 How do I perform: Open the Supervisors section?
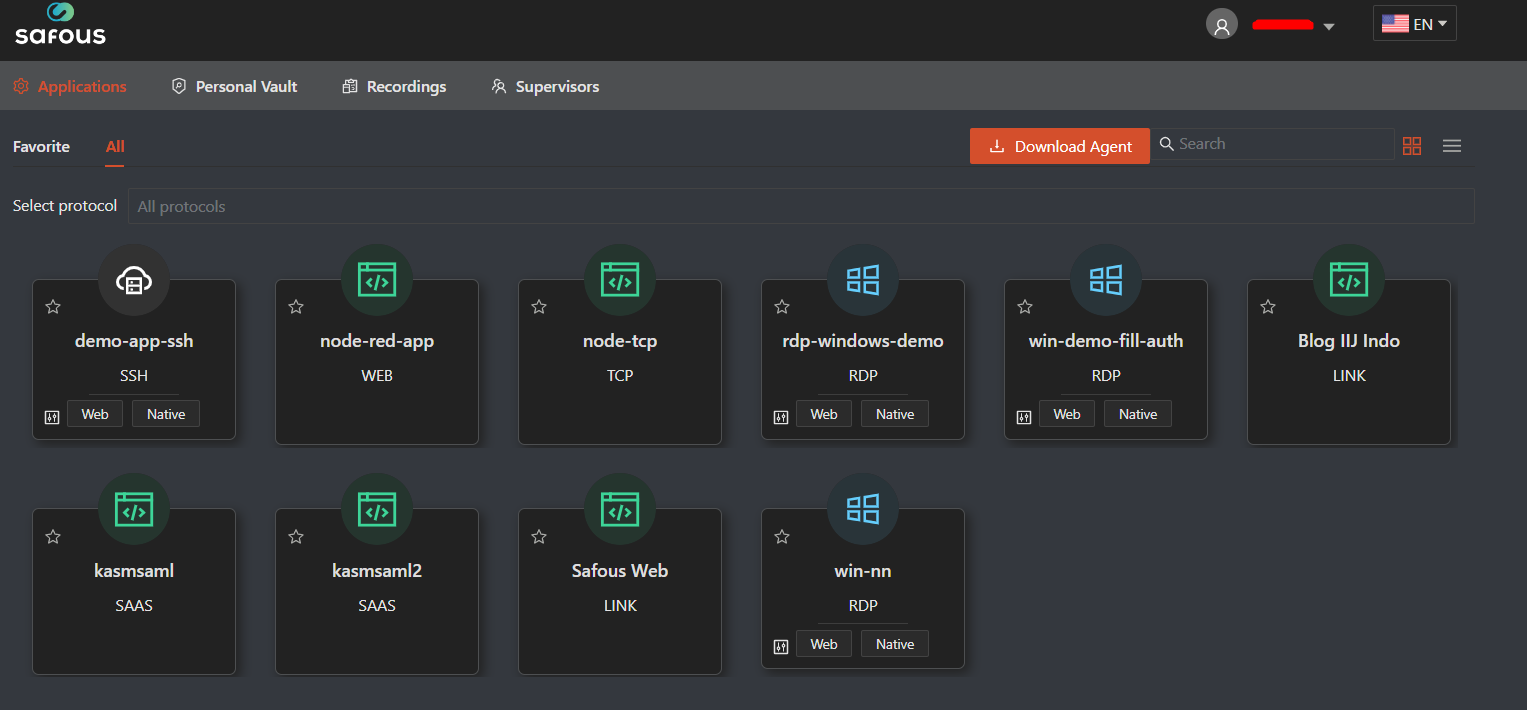[545, 87]
